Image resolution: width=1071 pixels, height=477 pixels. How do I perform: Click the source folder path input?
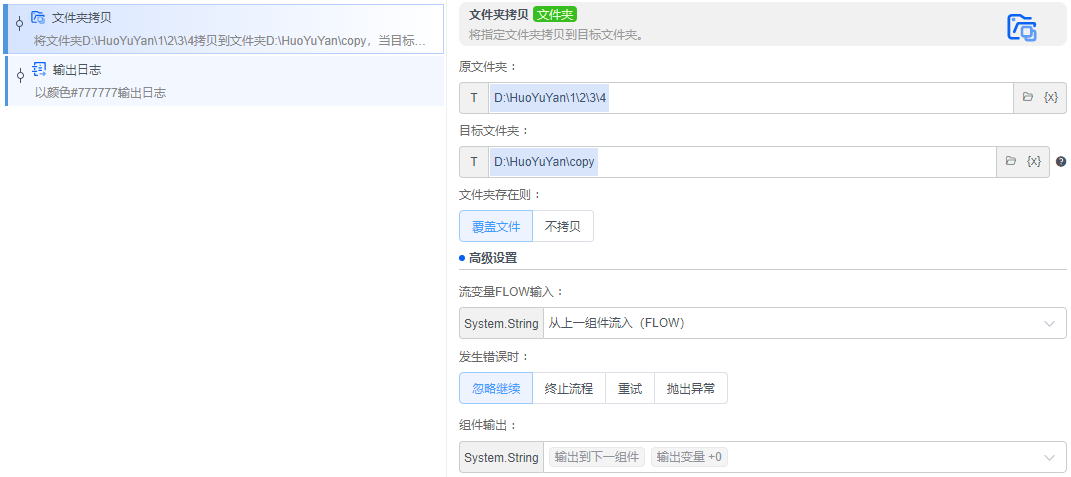(750, 98)
